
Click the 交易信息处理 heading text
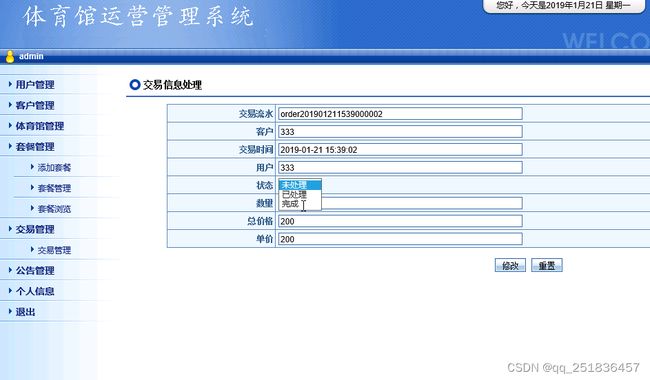point(172,85)
